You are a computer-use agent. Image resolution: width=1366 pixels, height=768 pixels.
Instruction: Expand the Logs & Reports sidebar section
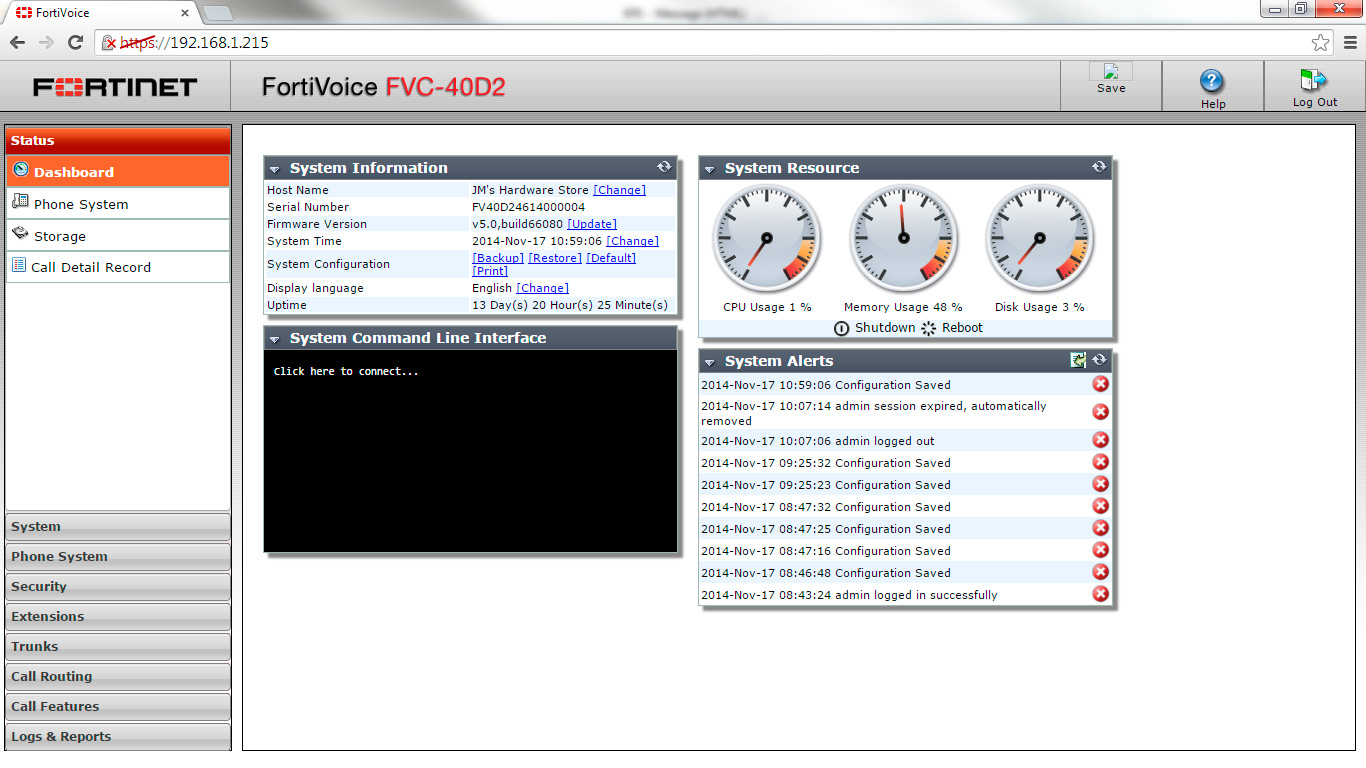118,736
